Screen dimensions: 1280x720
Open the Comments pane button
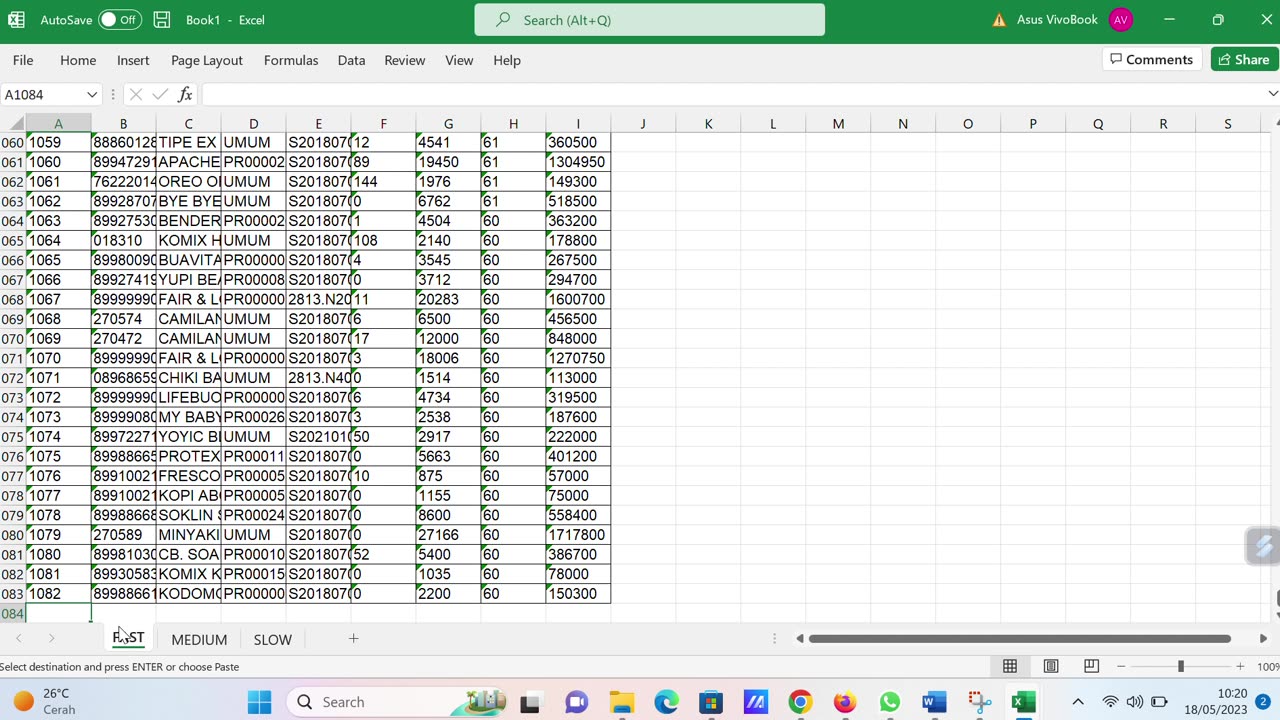[1151, 60]
